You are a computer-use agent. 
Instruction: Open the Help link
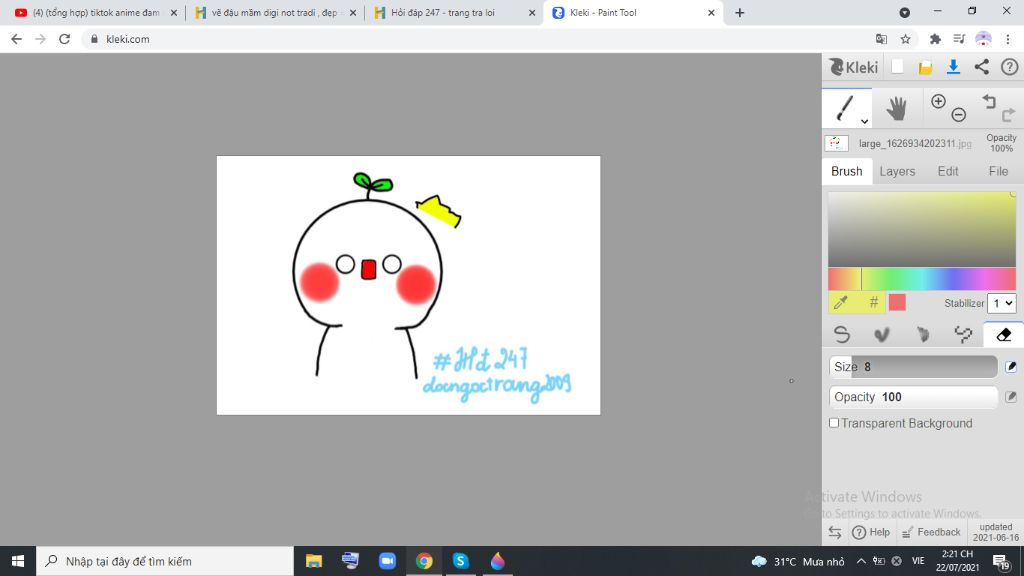click(871, 532)
